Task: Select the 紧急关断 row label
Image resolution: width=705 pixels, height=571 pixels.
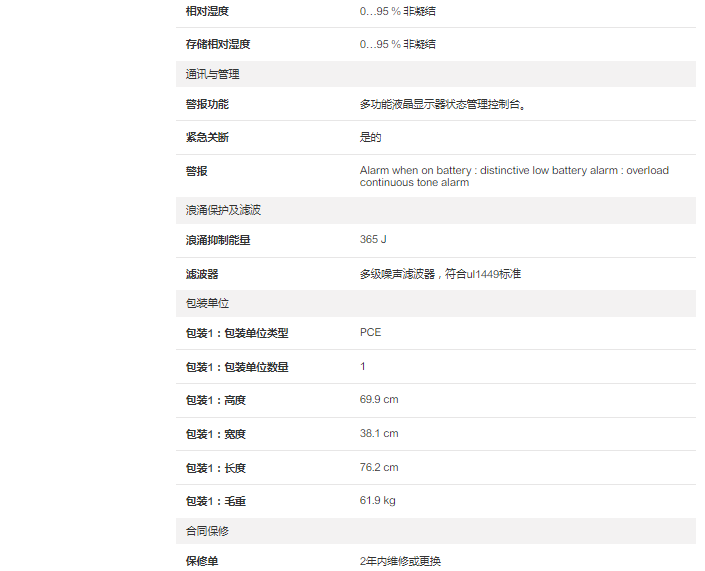Action: click(206, 137)
